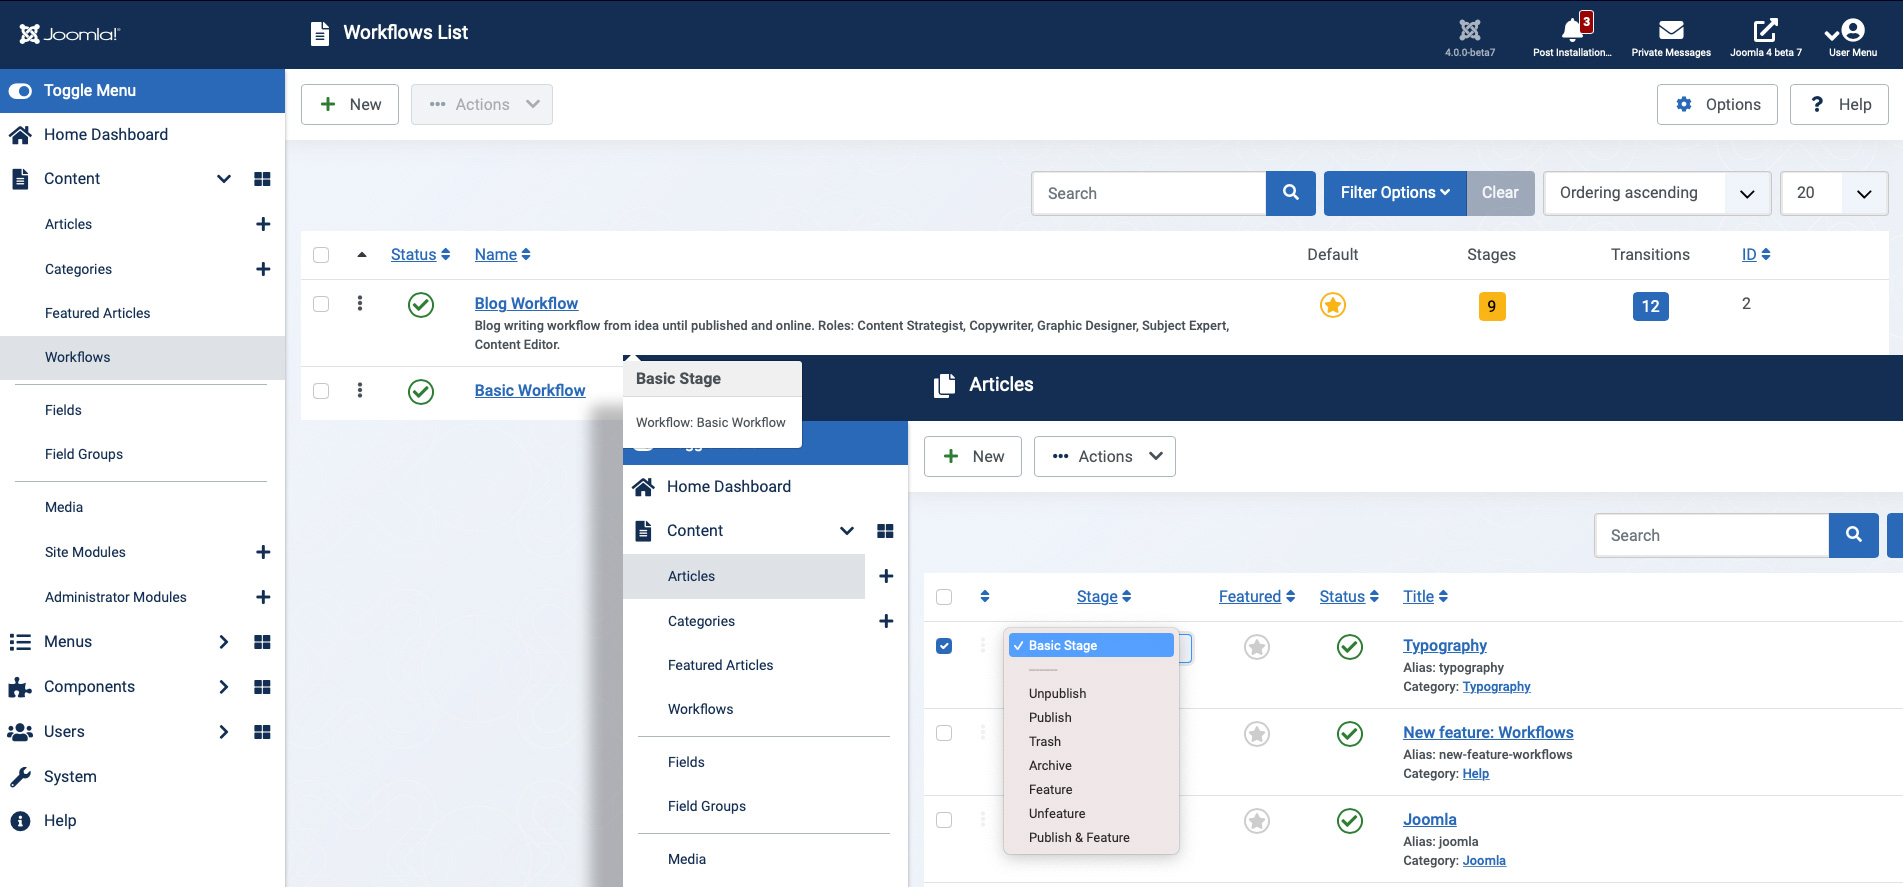Open Actions dropdown in Articles window
Image resolution: width=1903 pixels, height=887 pixels.
point(1104,456)
